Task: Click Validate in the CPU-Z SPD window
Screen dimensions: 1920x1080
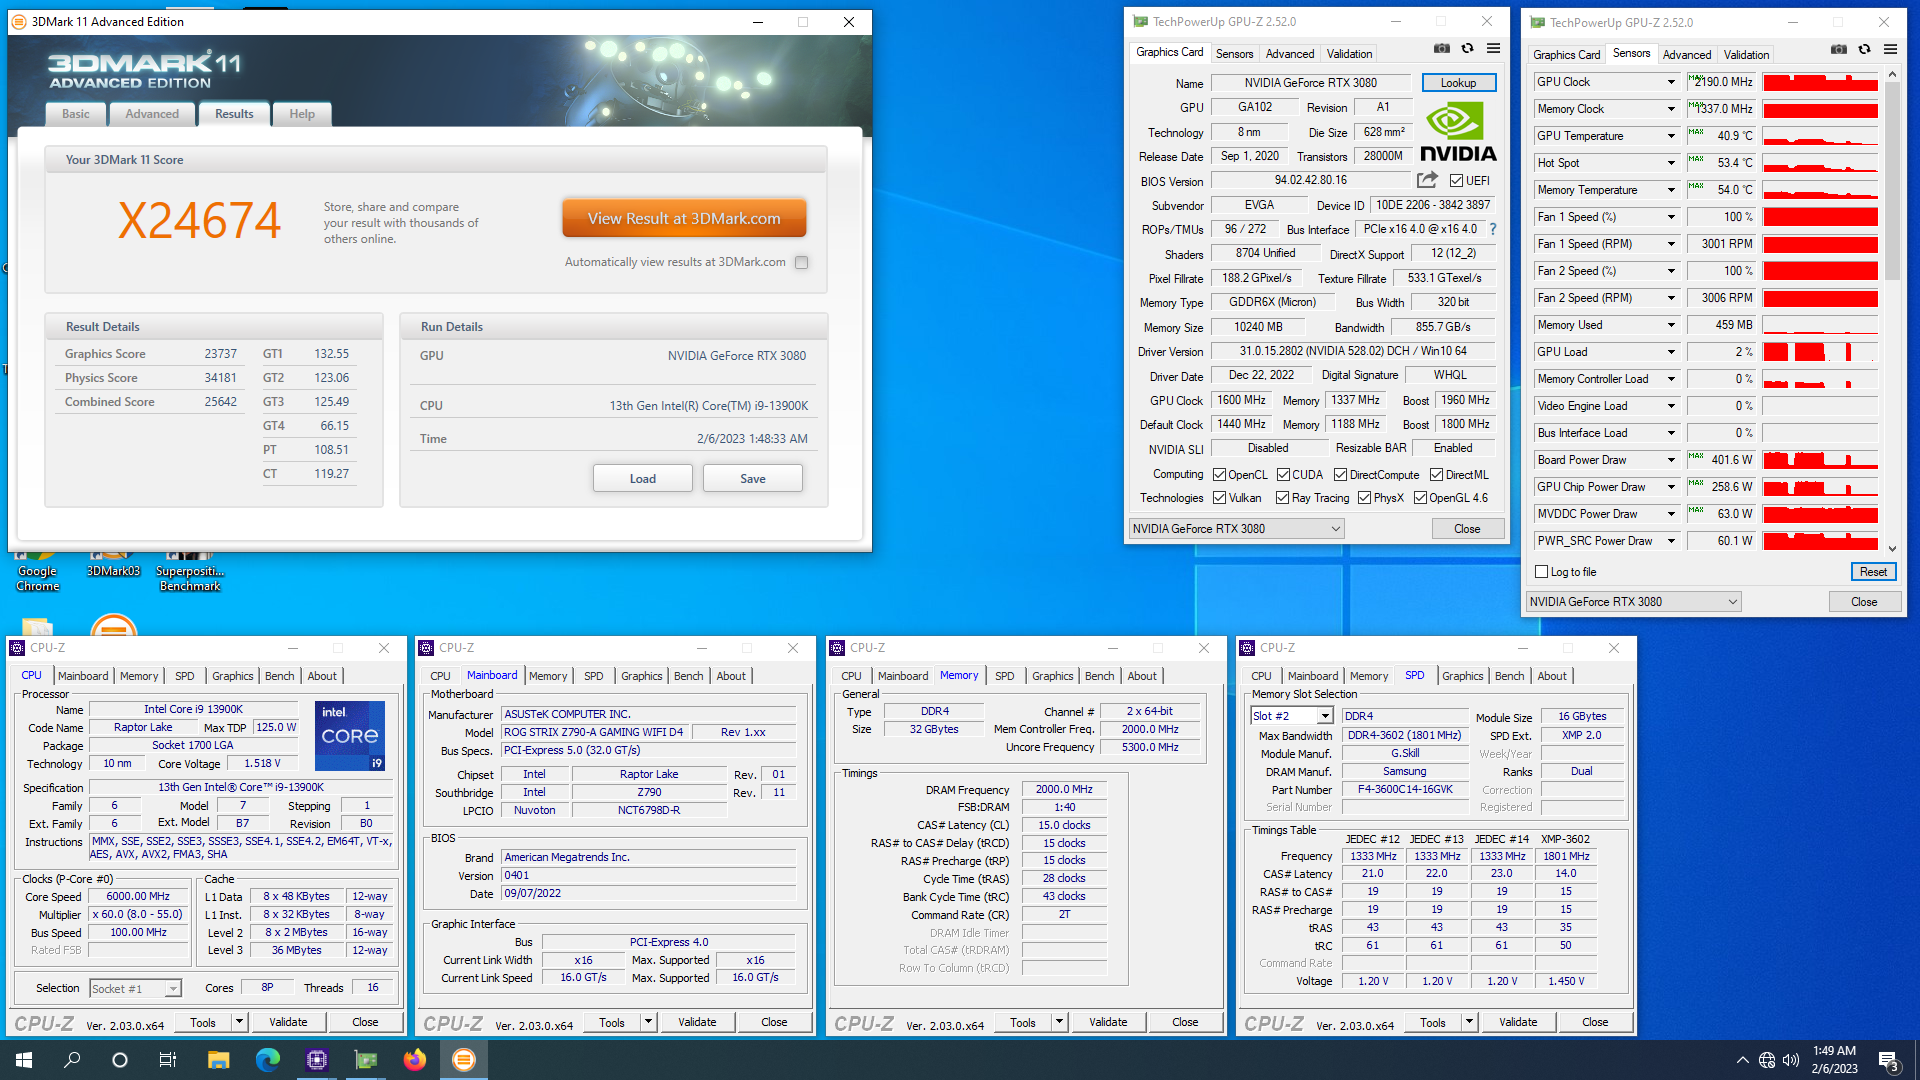Action: coord(1518,1022)
